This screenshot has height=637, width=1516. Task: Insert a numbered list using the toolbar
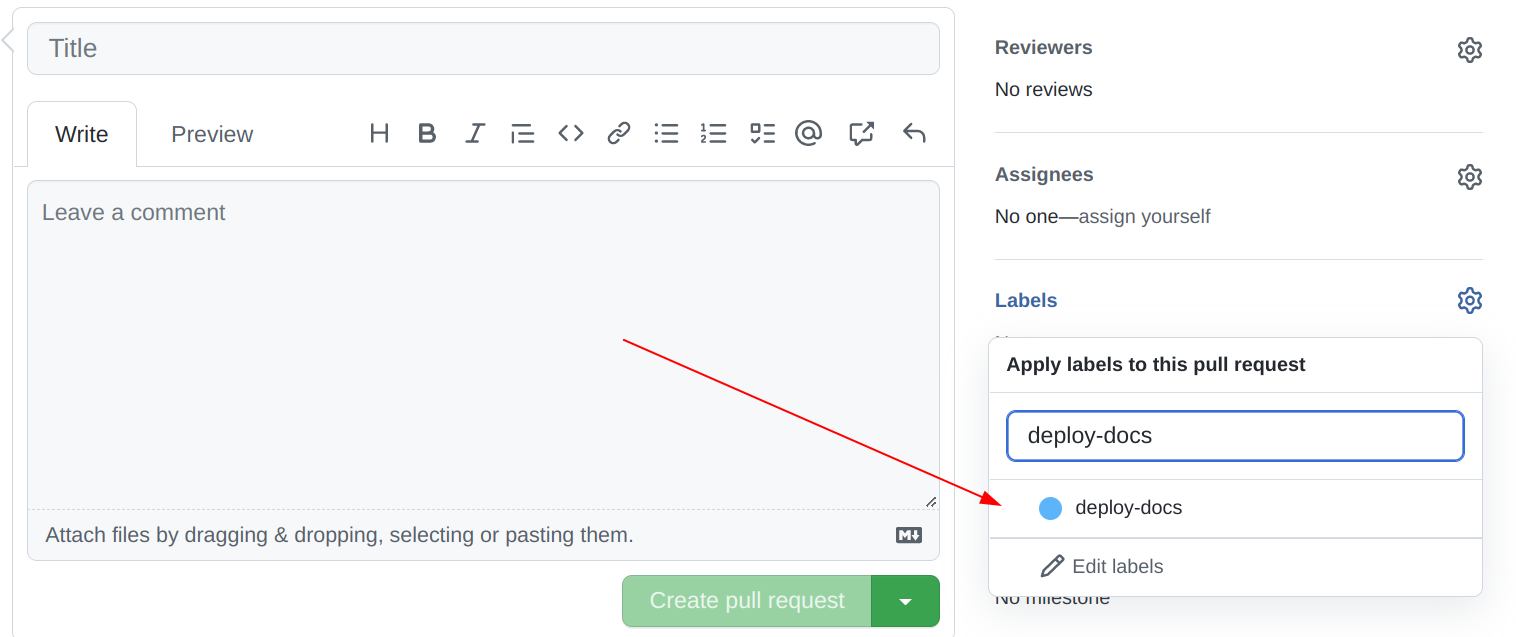[714, 133]
